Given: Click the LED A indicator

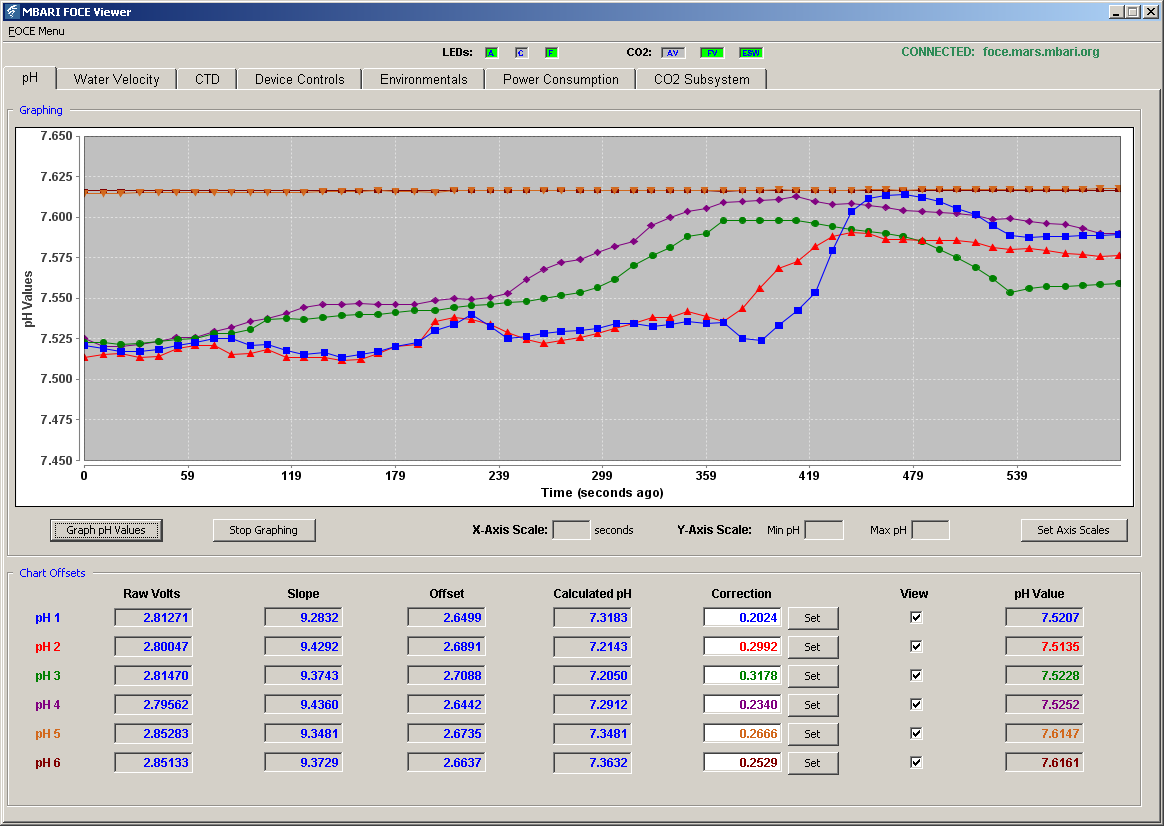Looking at the screenshot, I should coord(491,53).
